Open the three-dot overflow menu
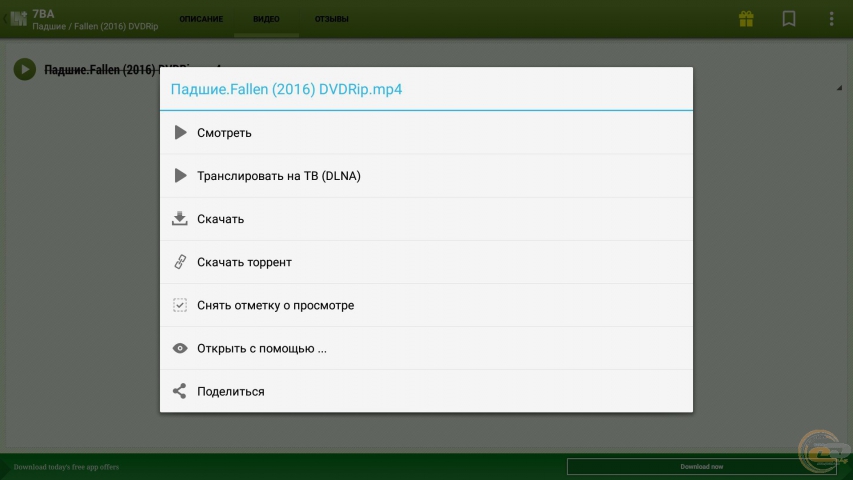853x480 pixels. click(x=831, y=19)
